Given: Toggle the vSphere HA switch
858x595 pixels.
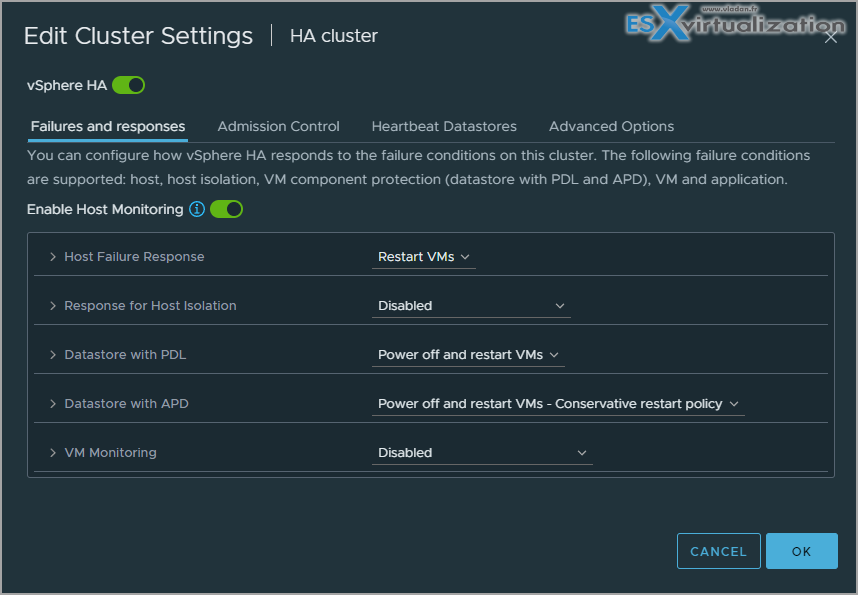Looking at the screenshot, I should click(x=128, y=86).
